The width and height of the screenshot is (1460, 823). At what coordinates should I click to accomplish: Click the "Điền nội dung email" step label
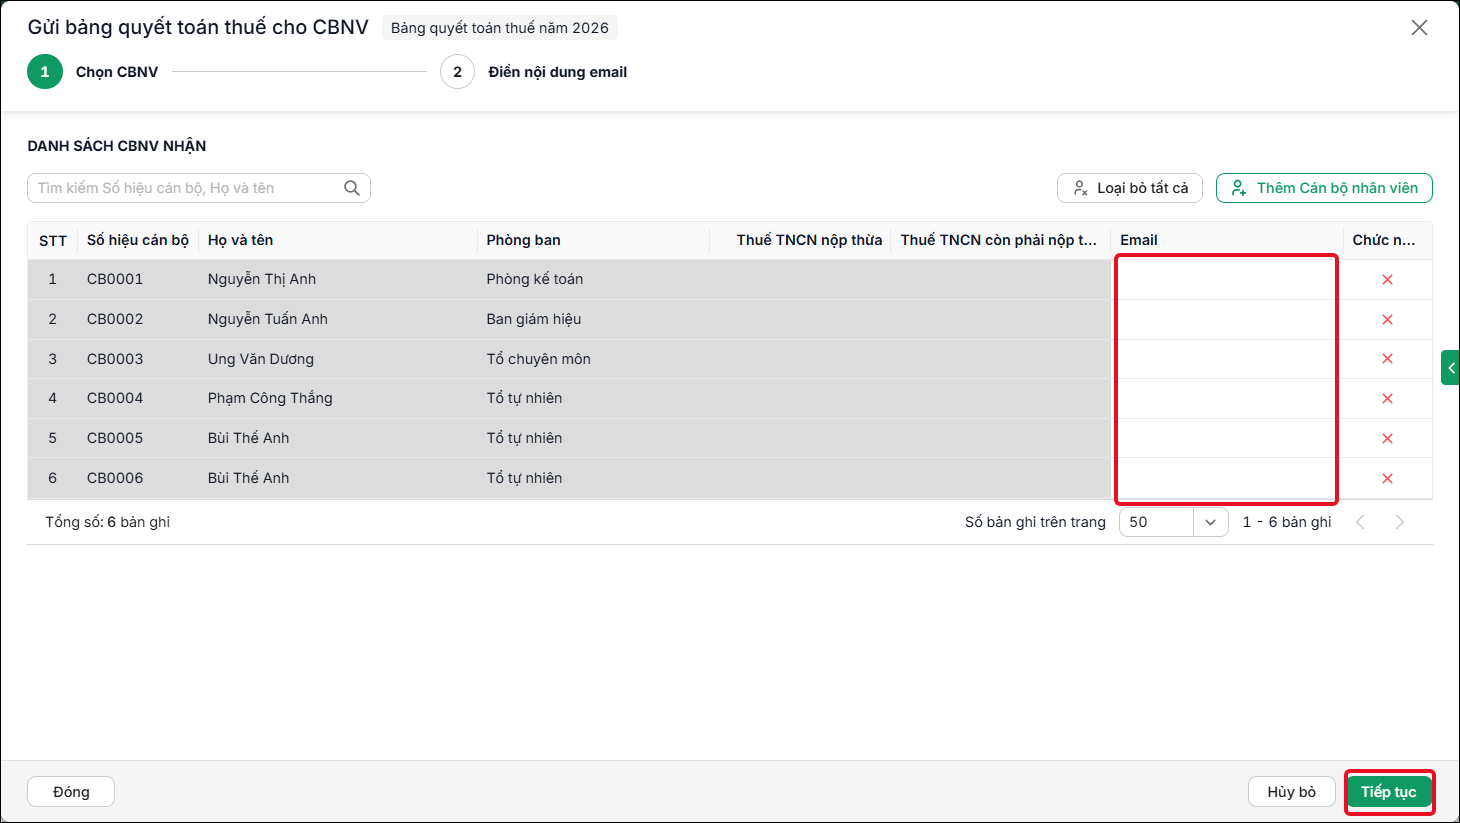[x=558, y=72]
